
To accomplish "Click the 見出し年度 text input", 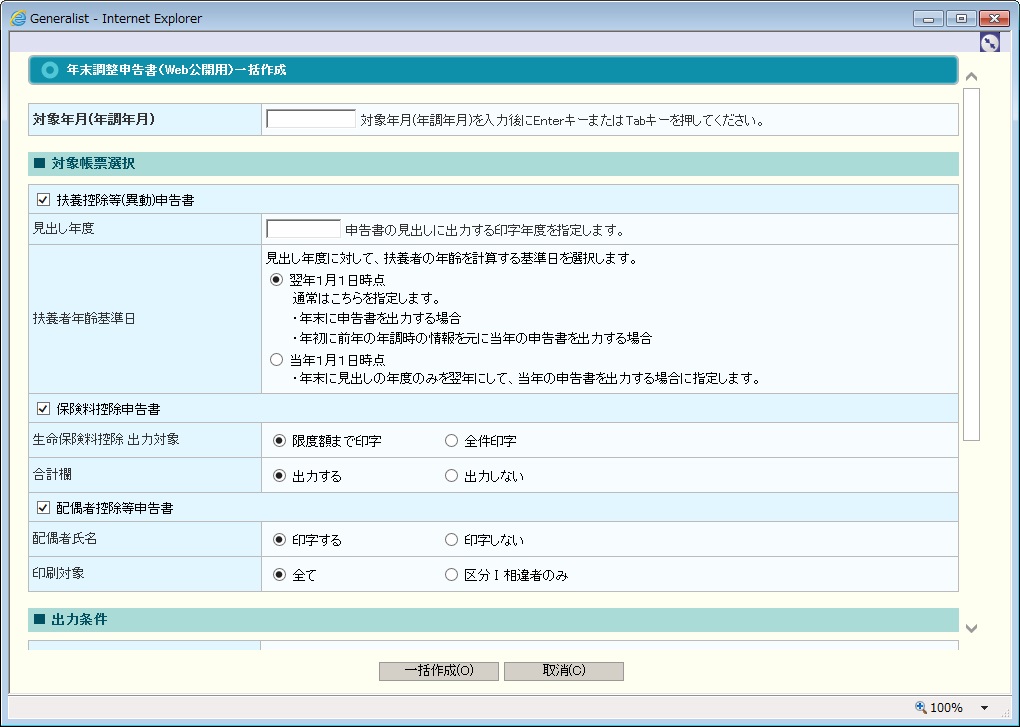I will click(304, 229).
